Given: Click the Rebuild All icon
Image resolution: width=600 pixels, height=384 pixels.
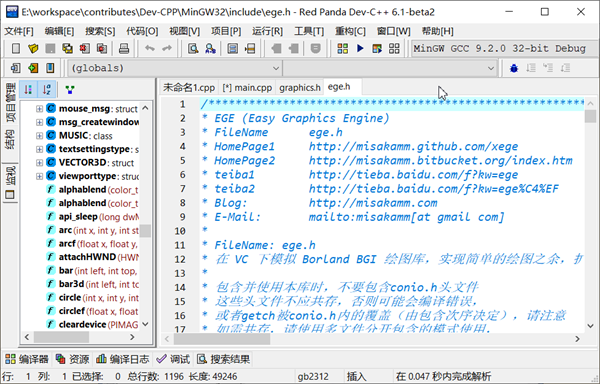Looking at the screenshot, I should [394, 49].
